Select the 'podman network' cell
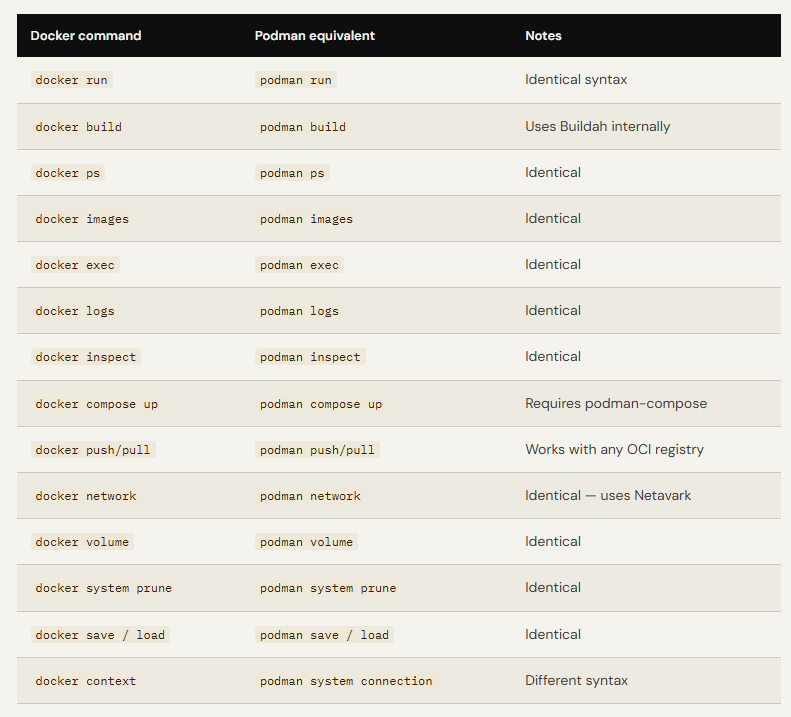 tap(310, 495)
